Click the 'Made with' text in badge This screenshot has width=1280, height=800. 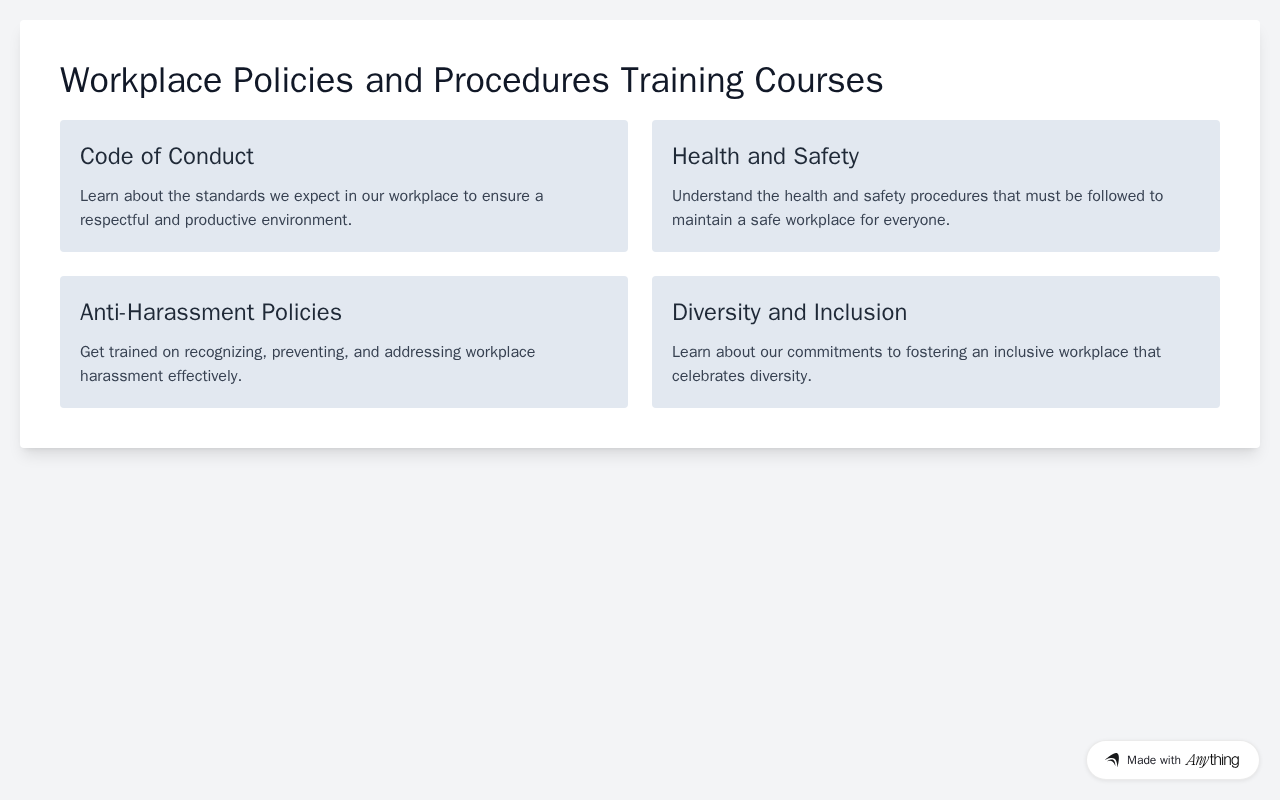(x=1154, y=760)
